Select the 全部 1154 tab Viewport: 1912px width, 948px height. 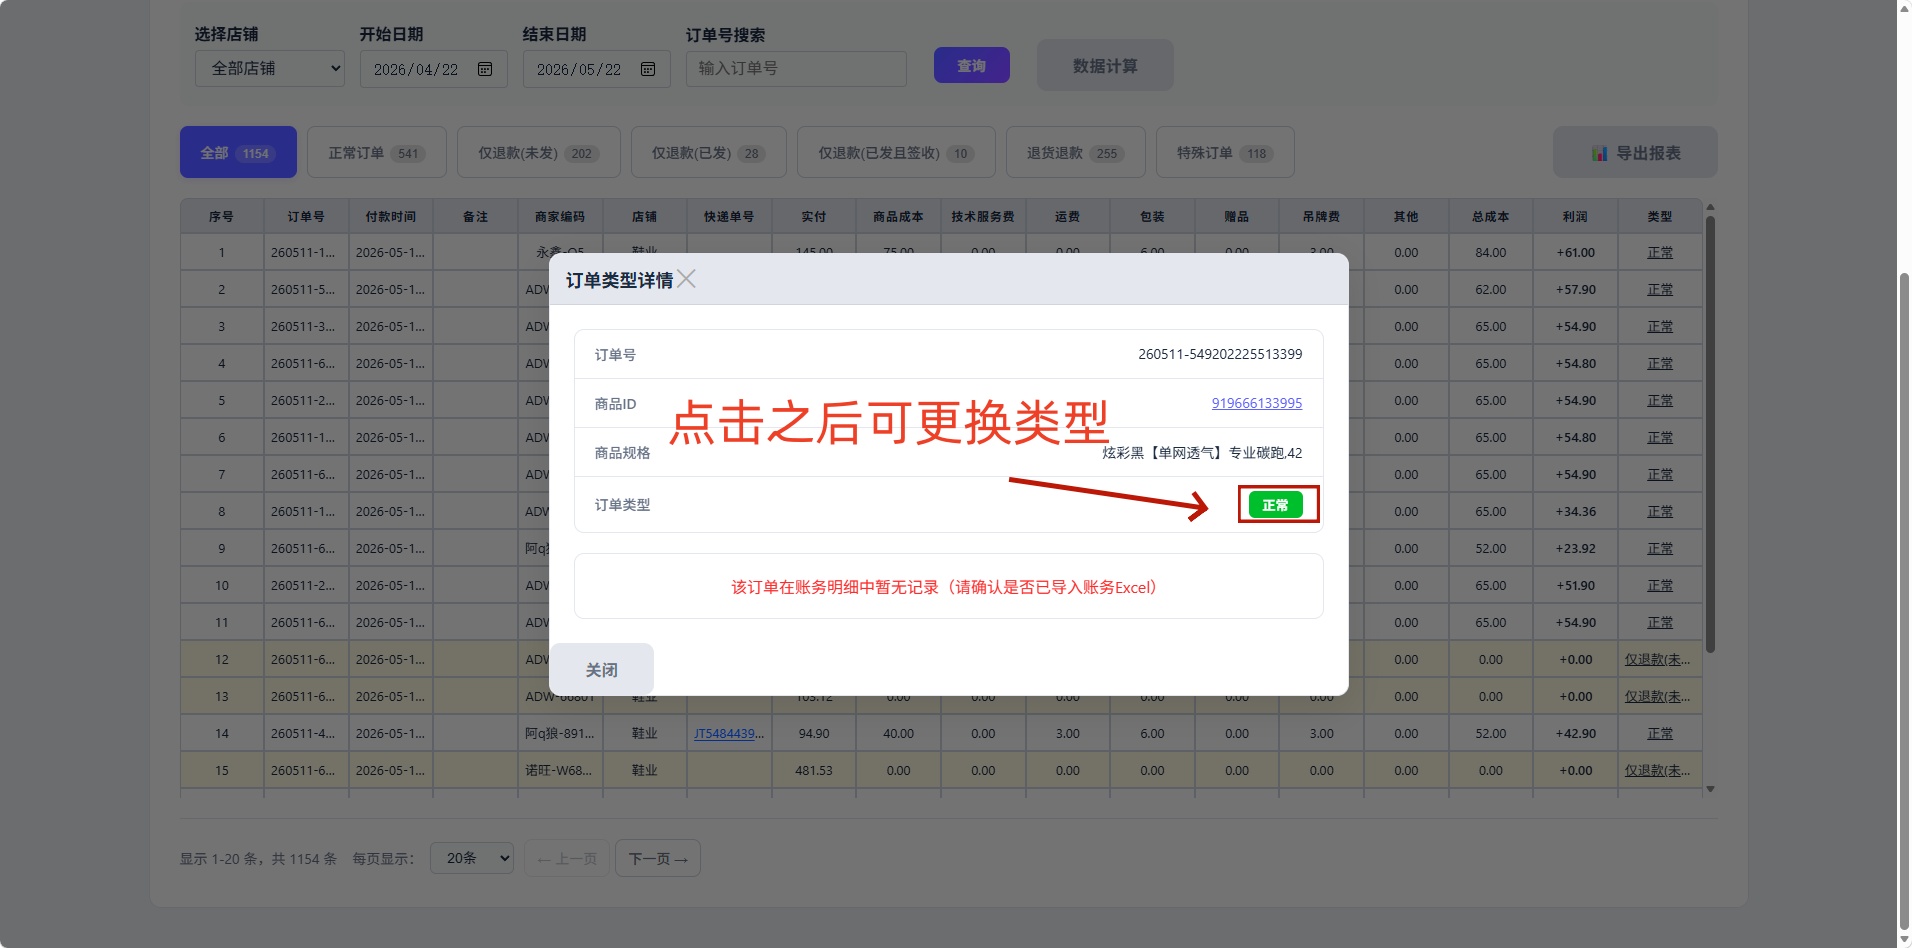(x=238, y=152)
